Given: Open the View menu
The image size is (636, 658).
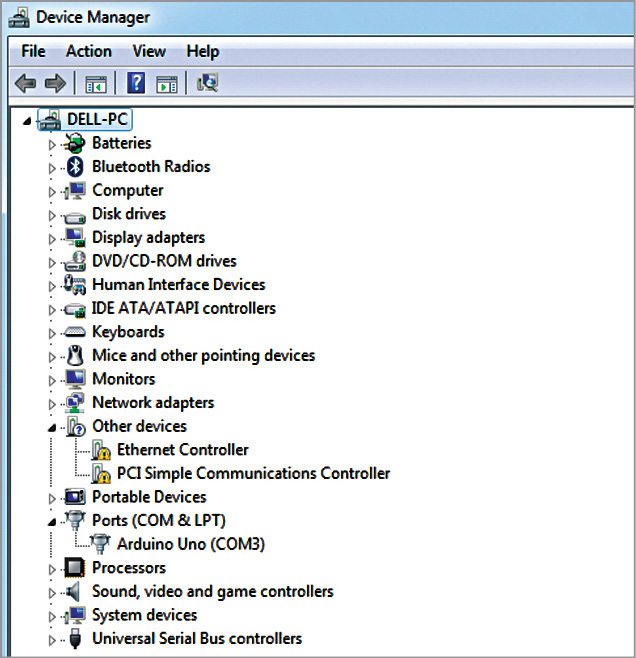Looking at the screenshot, I should [x=149, y=51].
